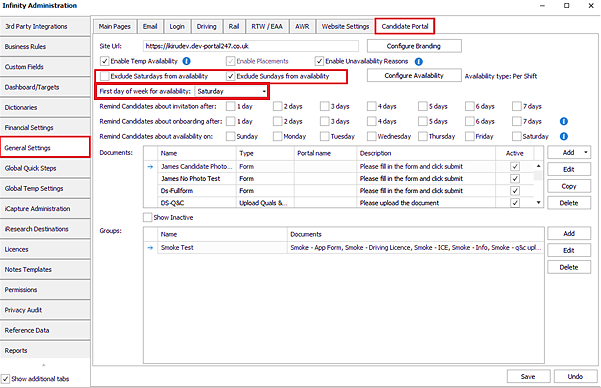Click documents list scroll down arrow
Viewport: 601px width, 388px height.
pos(538,202)
